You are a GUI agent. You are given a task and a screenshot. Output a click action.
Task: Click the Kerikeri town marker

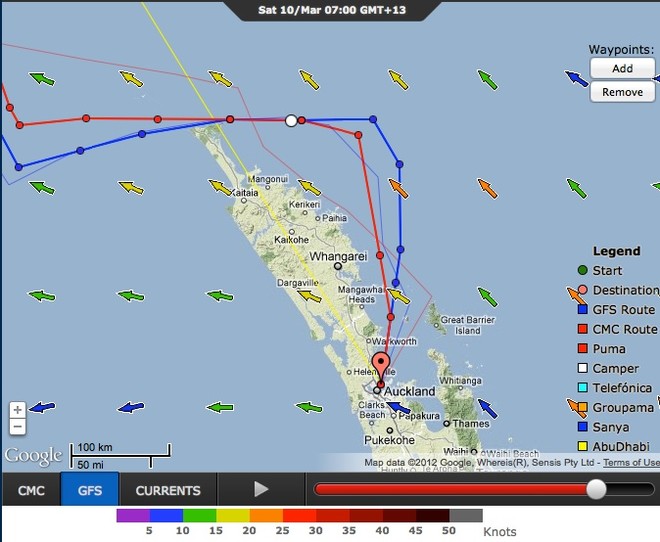(305, 213)
